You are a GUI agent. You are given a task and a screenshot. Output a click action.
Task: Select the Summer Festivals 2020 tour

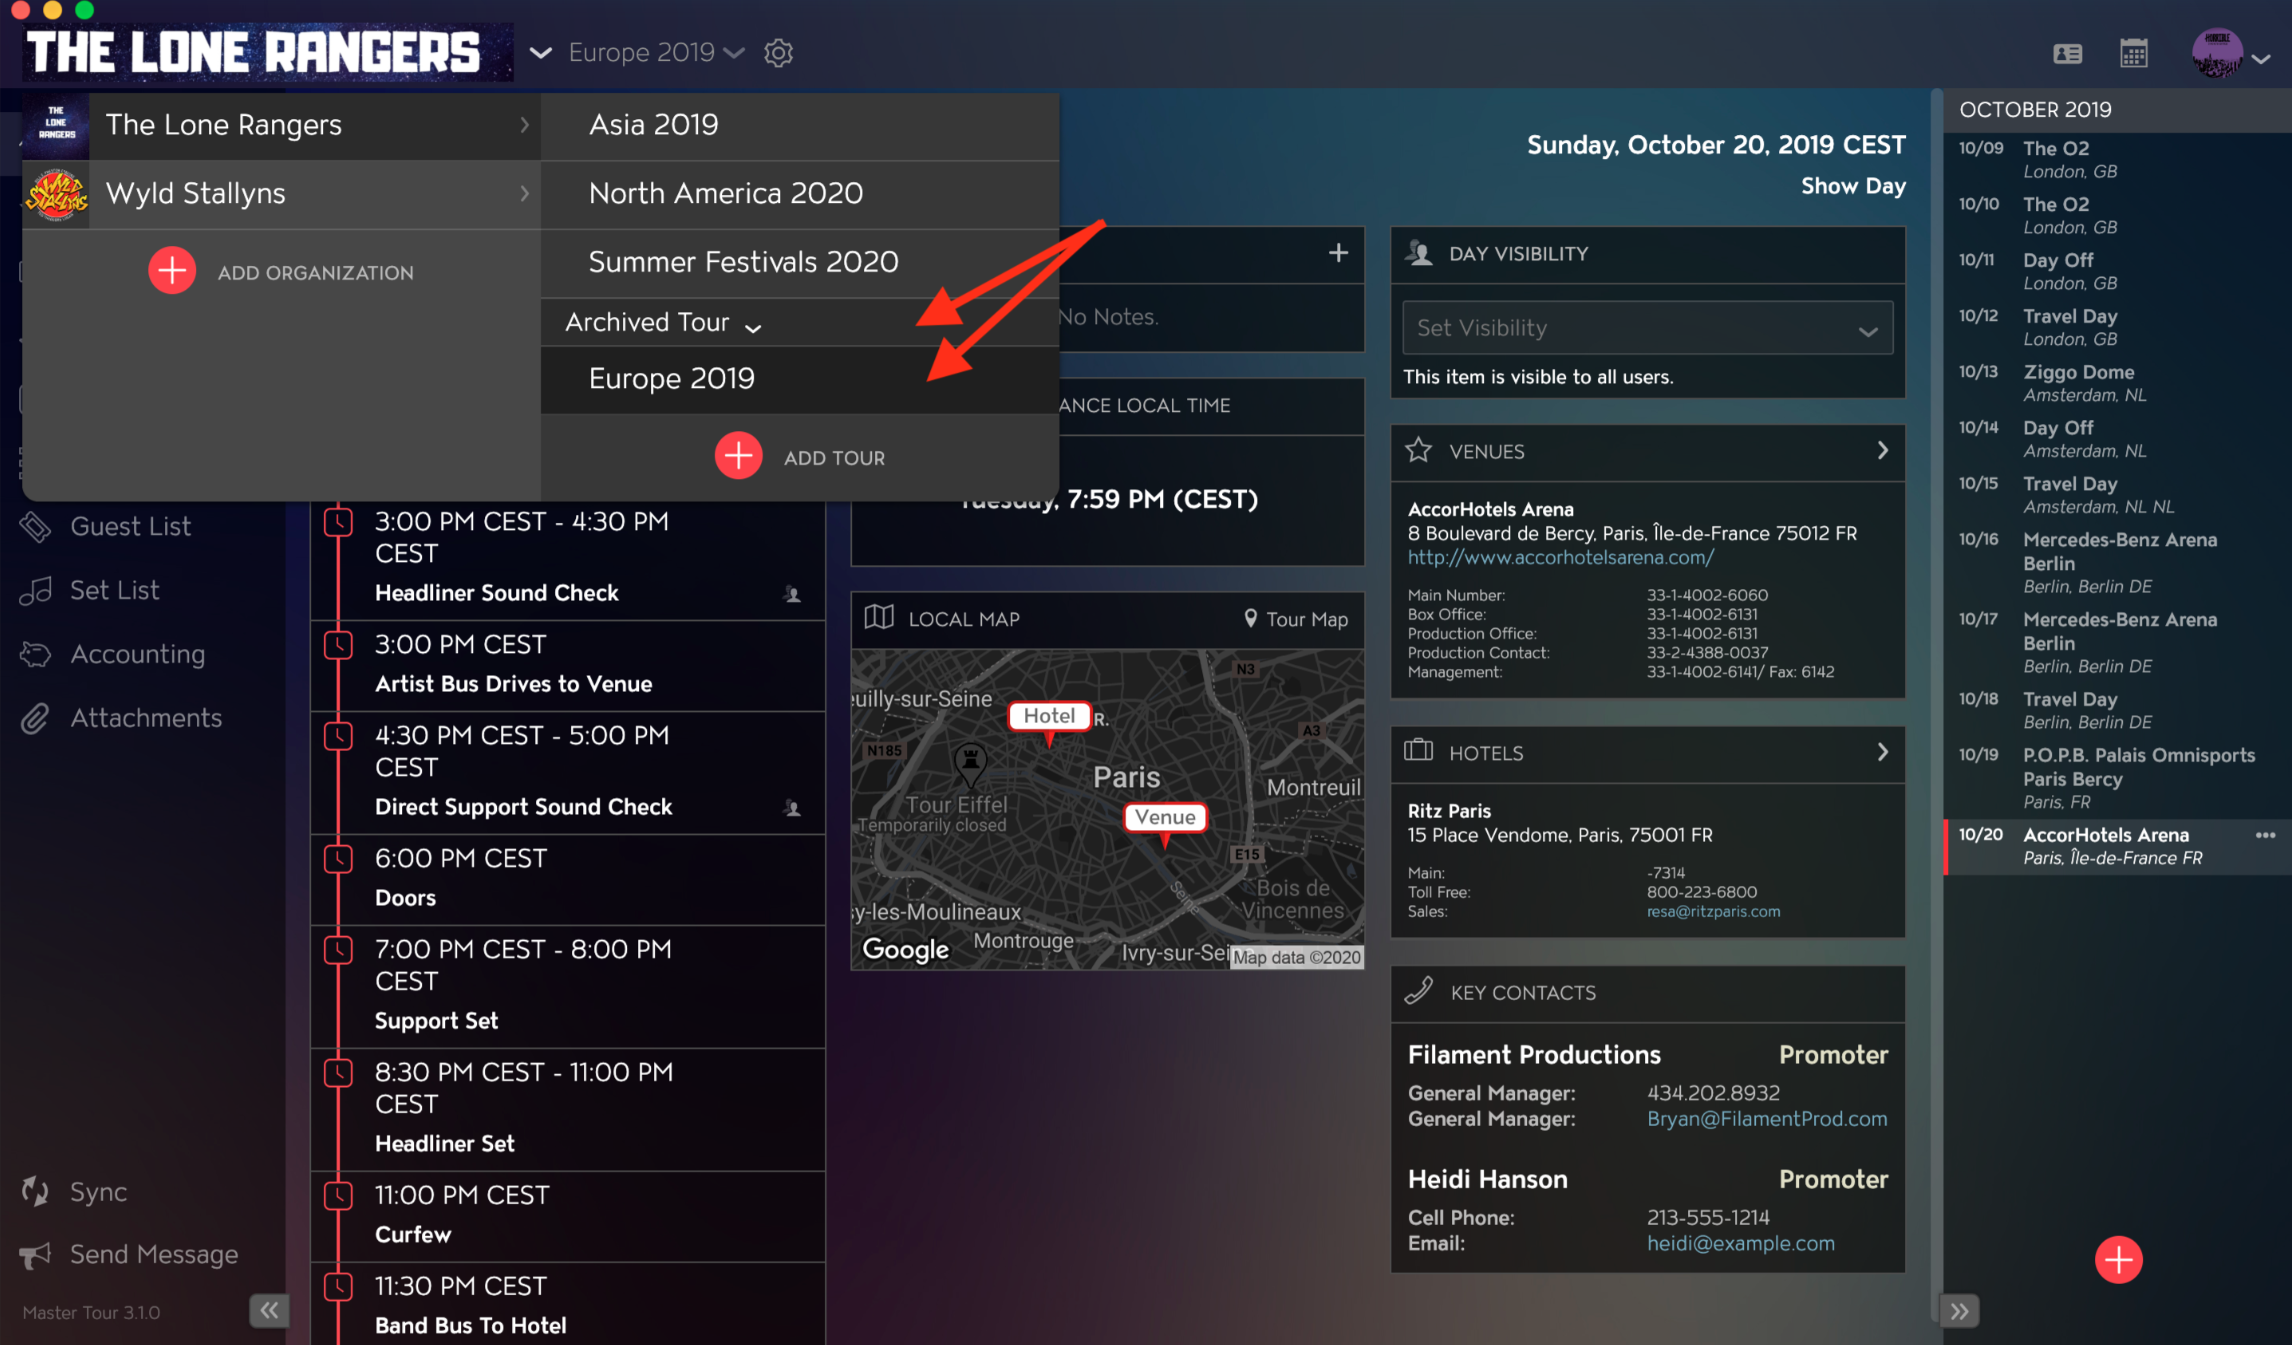pyautogui.click(x=799, y=262)
